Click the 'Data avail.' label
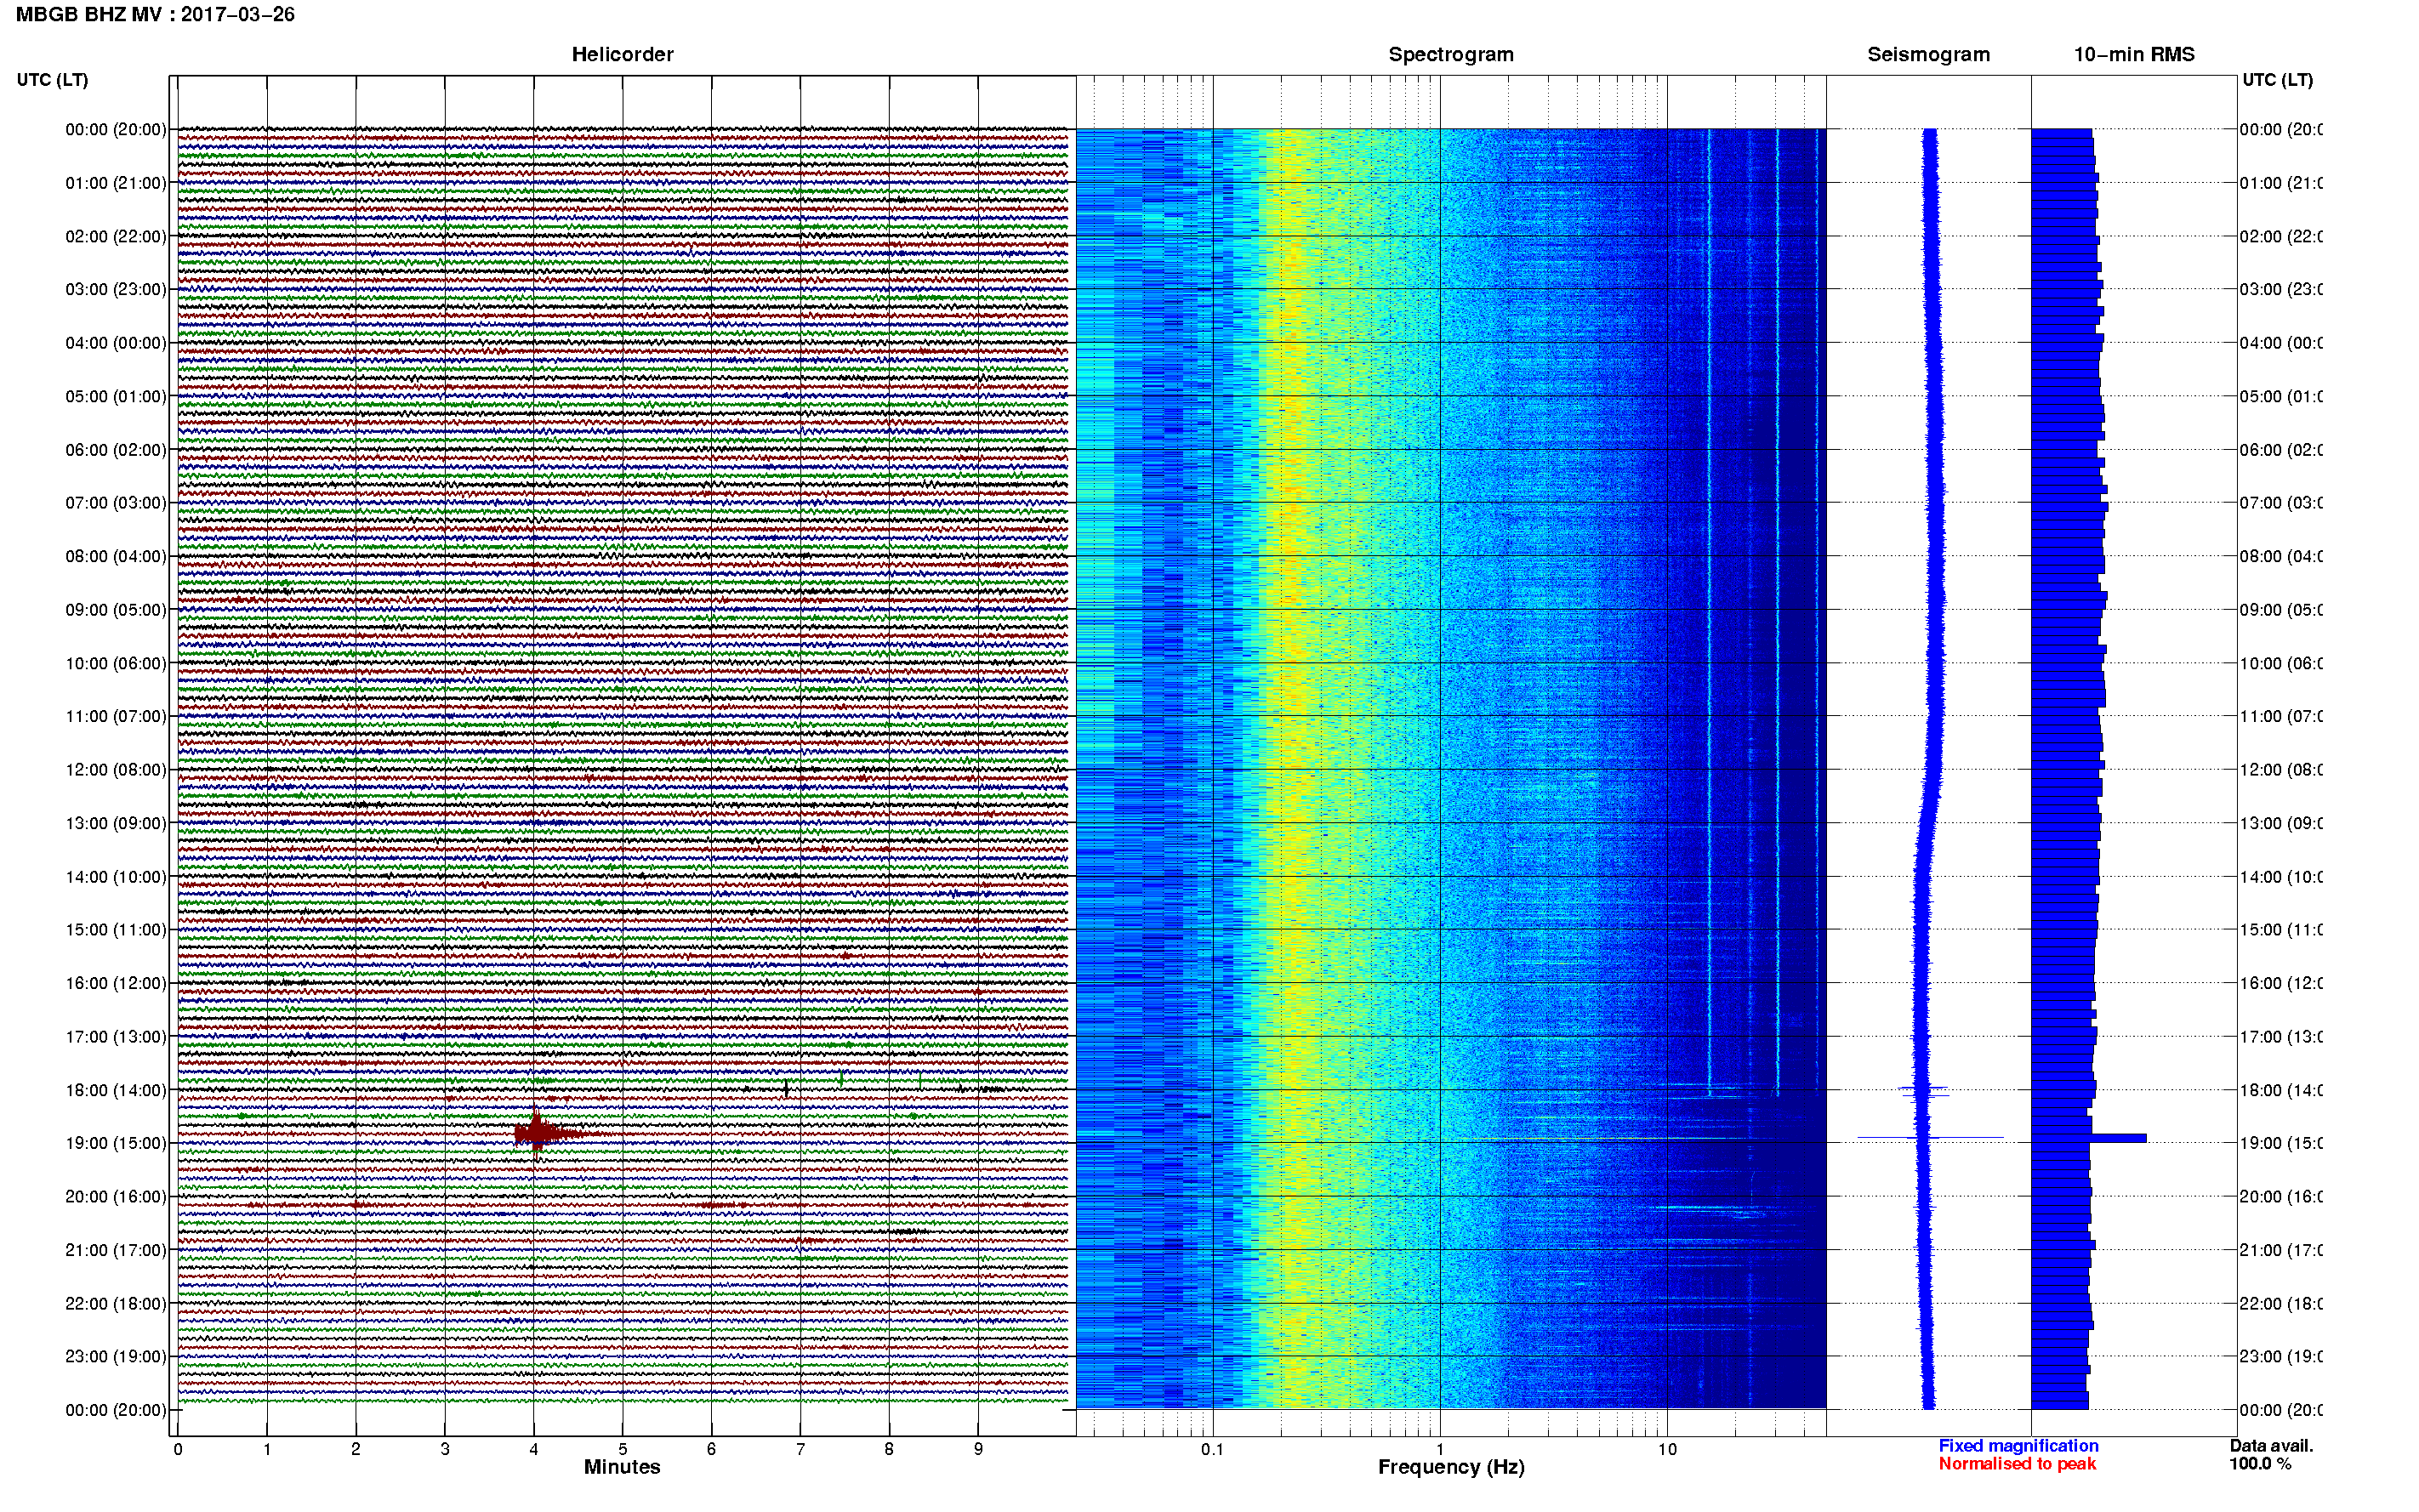The height and width of the screenshot is (1512, 2419). (x=2271, y=1446)
